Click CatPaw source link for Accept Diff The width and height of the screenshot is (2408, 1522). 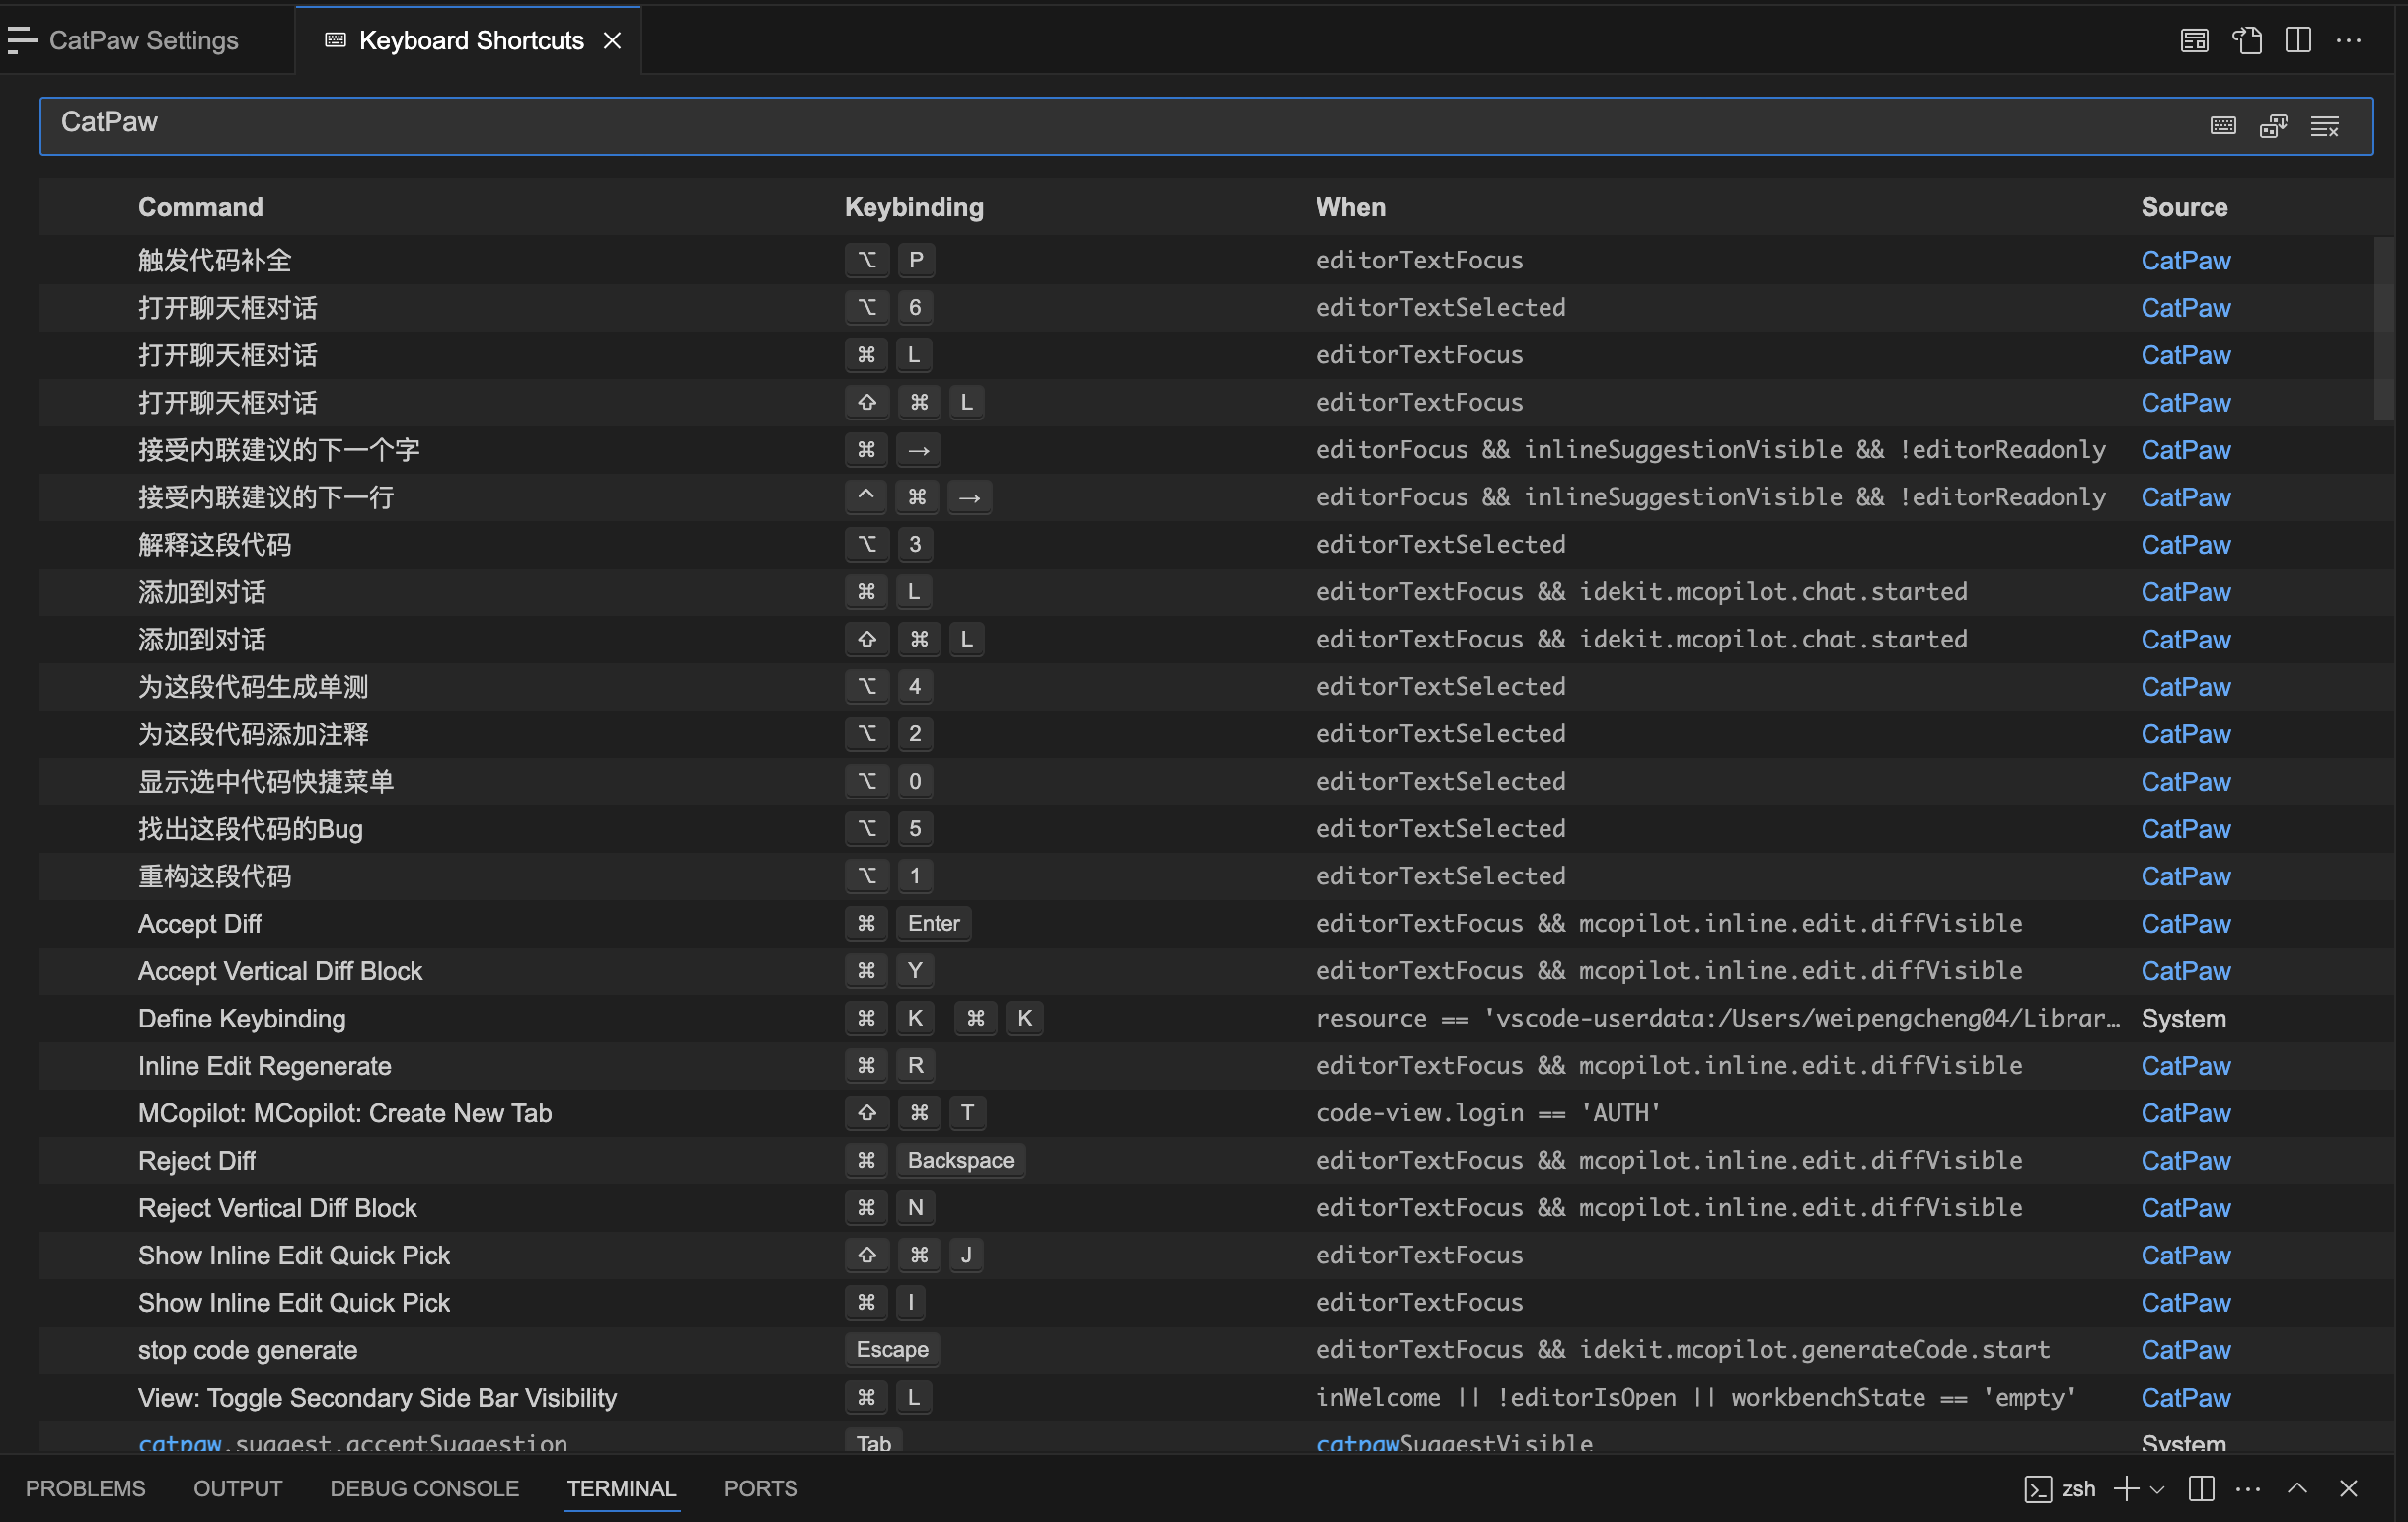(2185, 924)
